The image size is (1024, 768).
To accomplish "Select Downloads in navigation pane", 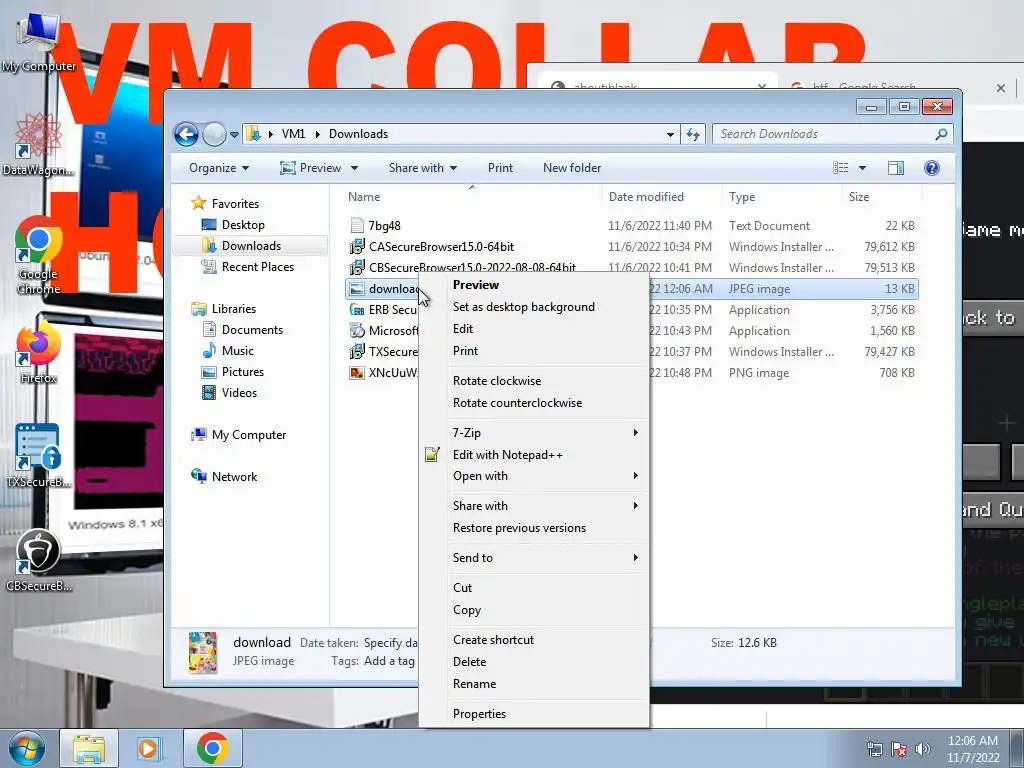I will click(250, 246).
